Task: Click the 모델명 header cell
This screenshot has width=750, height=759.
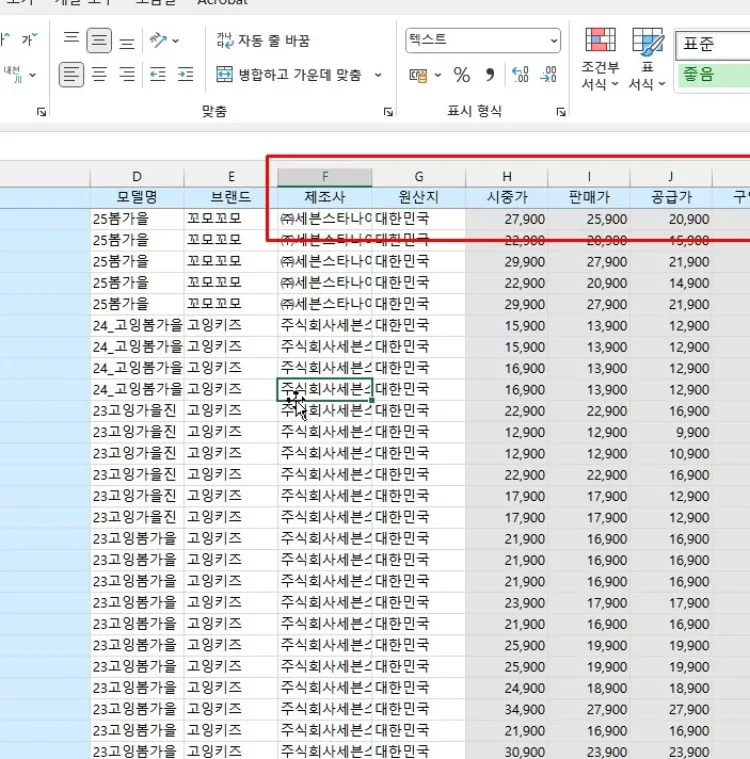Action: coord(137,197)
